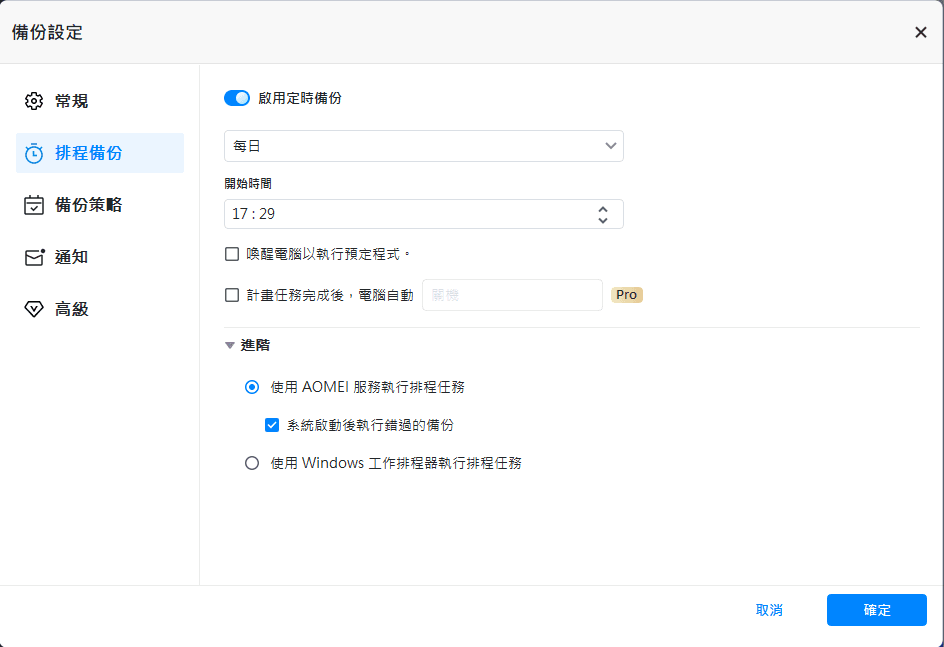Click the stopwatch icon for 排程備份

pyautogui.click(x=34, y=153)
